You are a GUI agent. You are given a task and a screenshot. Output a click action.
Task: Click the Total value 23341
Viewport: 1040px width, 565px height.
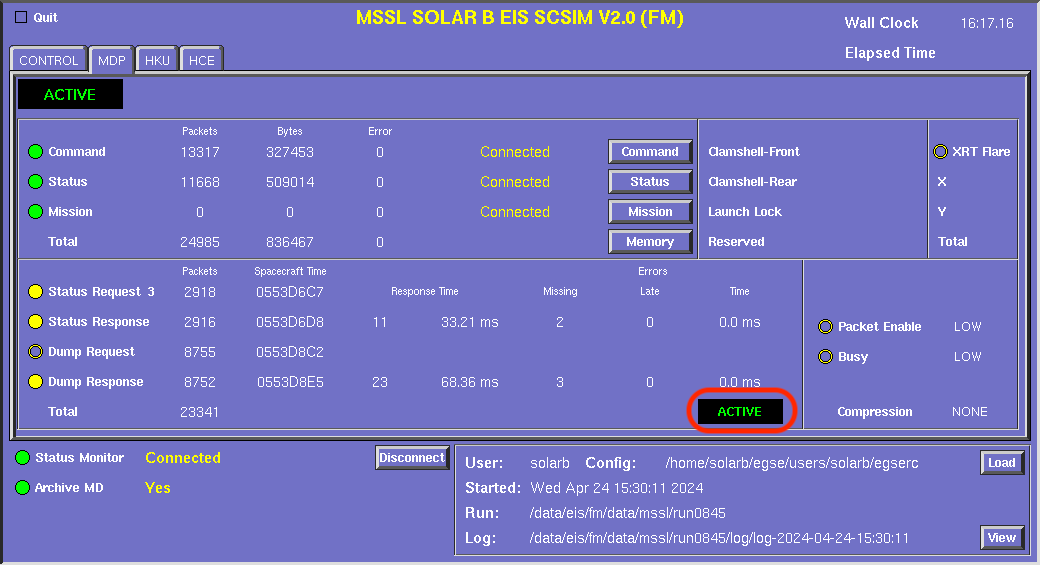(200, 412)
